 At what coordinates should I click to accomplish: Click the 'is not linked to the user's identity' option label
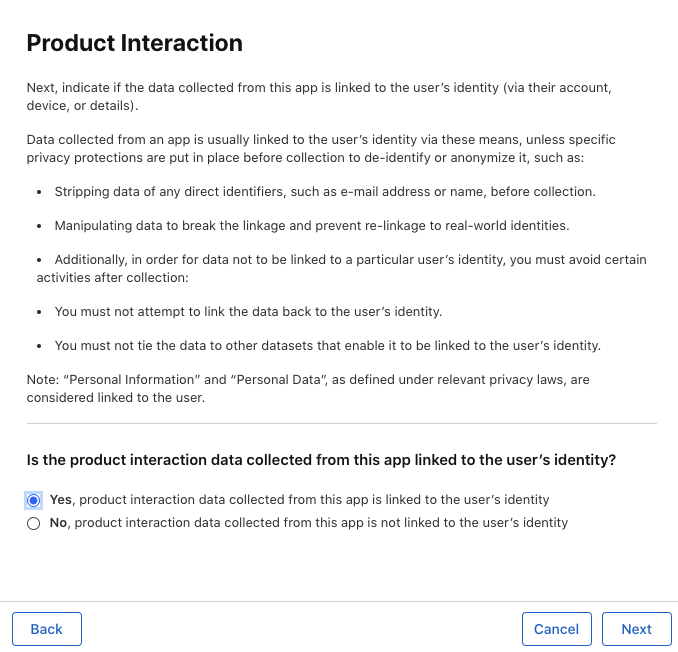coord(320,523)
